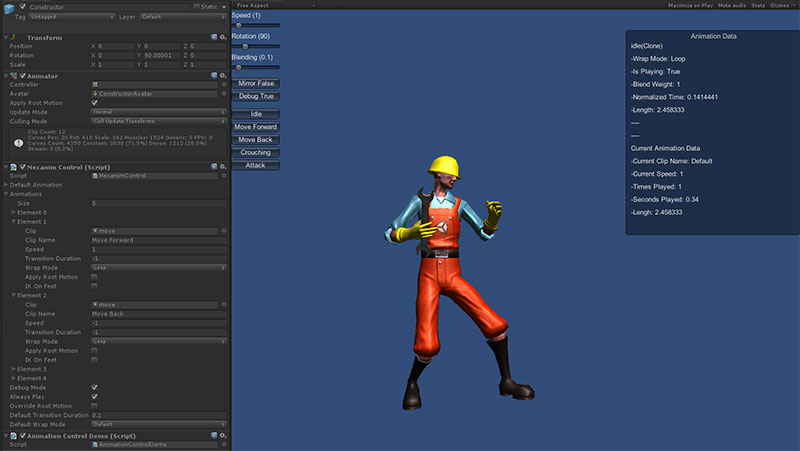The image size is (800, 451).
Task: Open the Static options dropdown arrow
Action: coord(223,7)
